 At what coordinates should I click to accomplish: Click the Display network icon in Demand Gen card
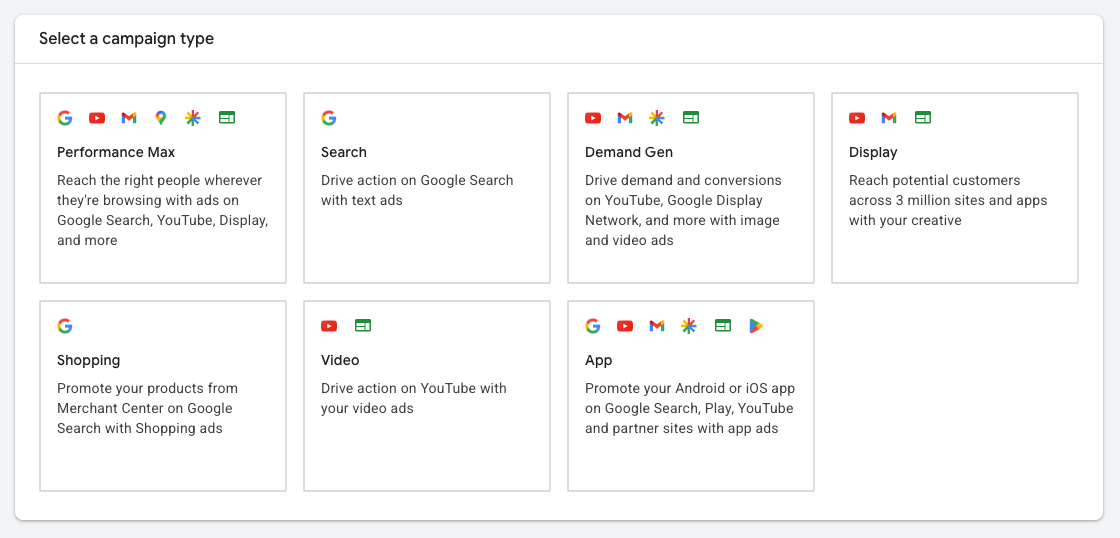click(x=691, y=118)
